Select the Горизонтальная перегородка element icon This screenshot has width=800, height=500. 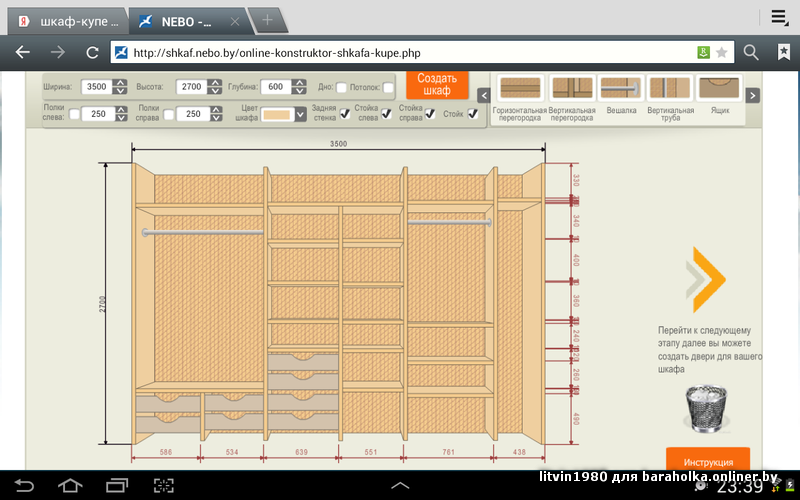coord(519,88)
